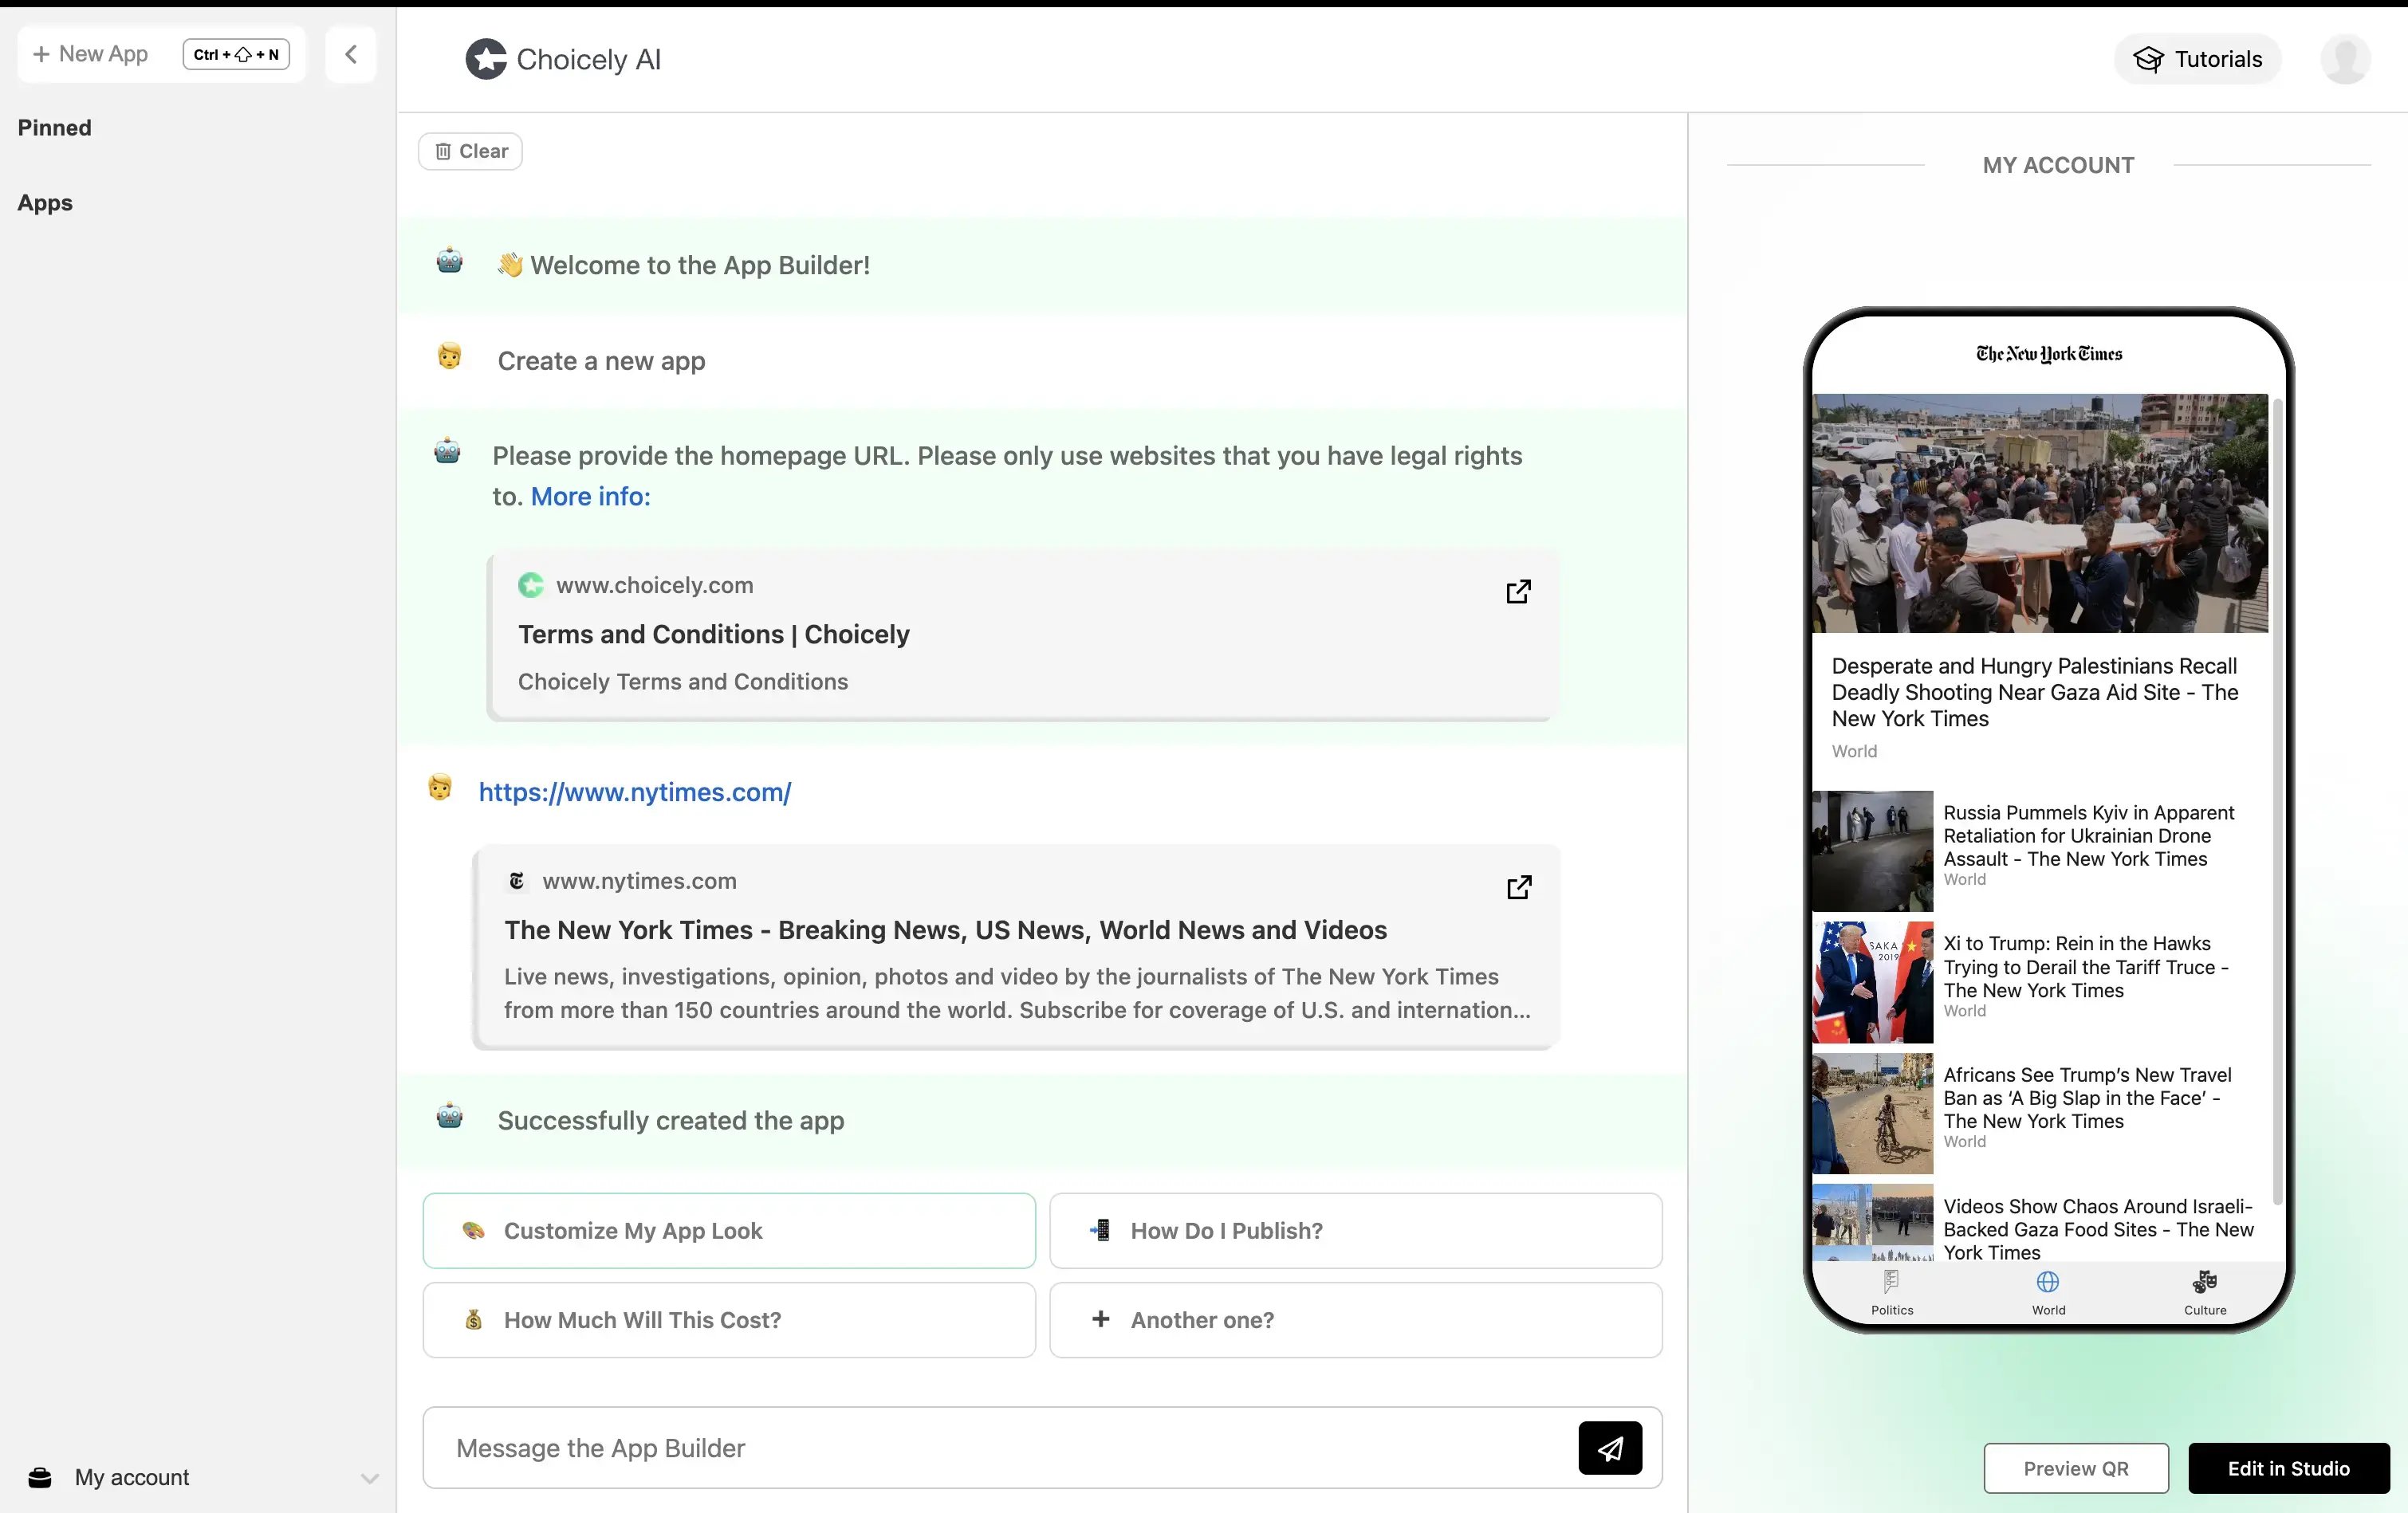Open Africans See Trump's Travel Ban thumbnail

[x=1873, y=1113]
